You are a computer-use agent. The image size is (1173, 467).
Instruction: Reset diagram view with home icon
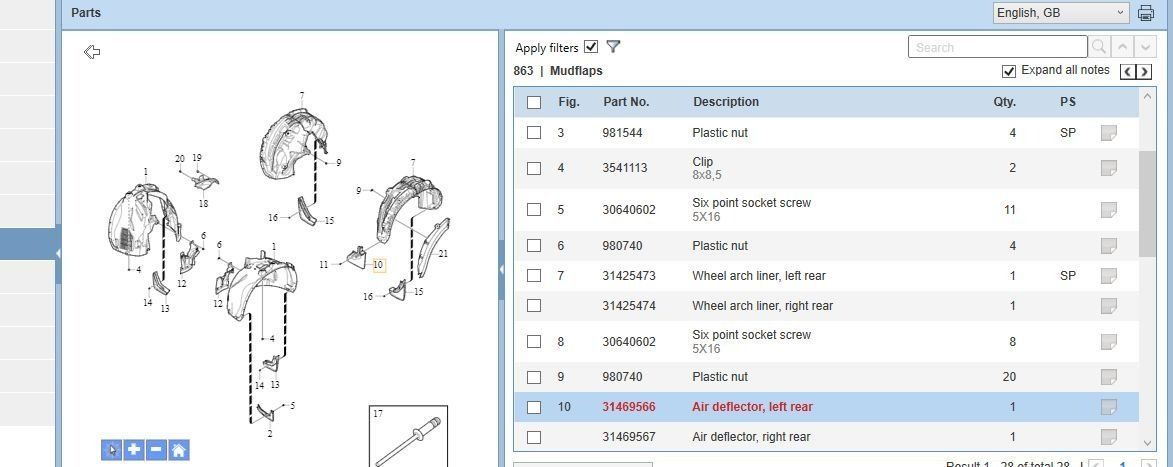(x=178, y=450)
